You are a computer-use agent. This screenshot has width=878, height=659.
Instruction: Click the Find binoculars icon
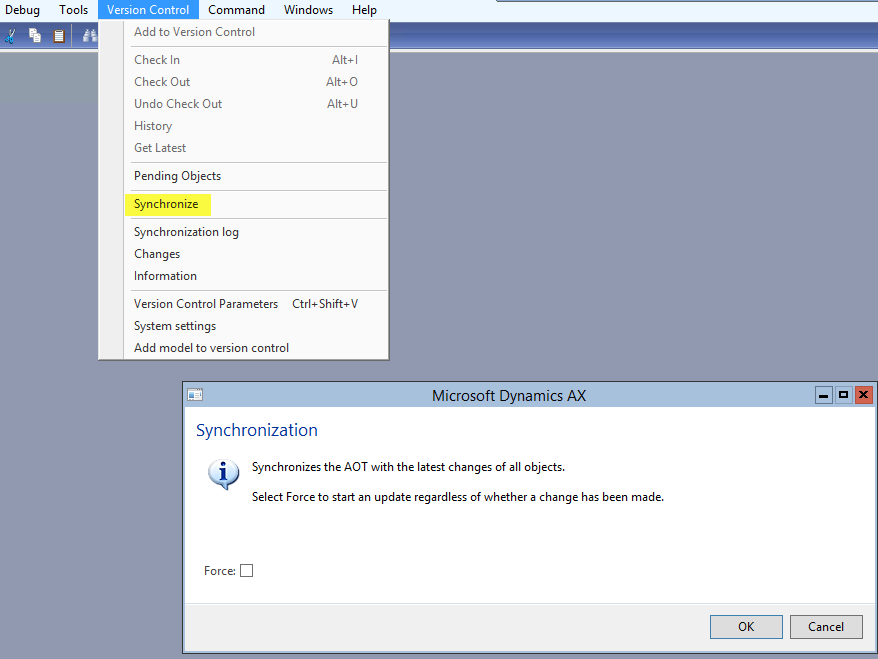(x=89, y=36)
